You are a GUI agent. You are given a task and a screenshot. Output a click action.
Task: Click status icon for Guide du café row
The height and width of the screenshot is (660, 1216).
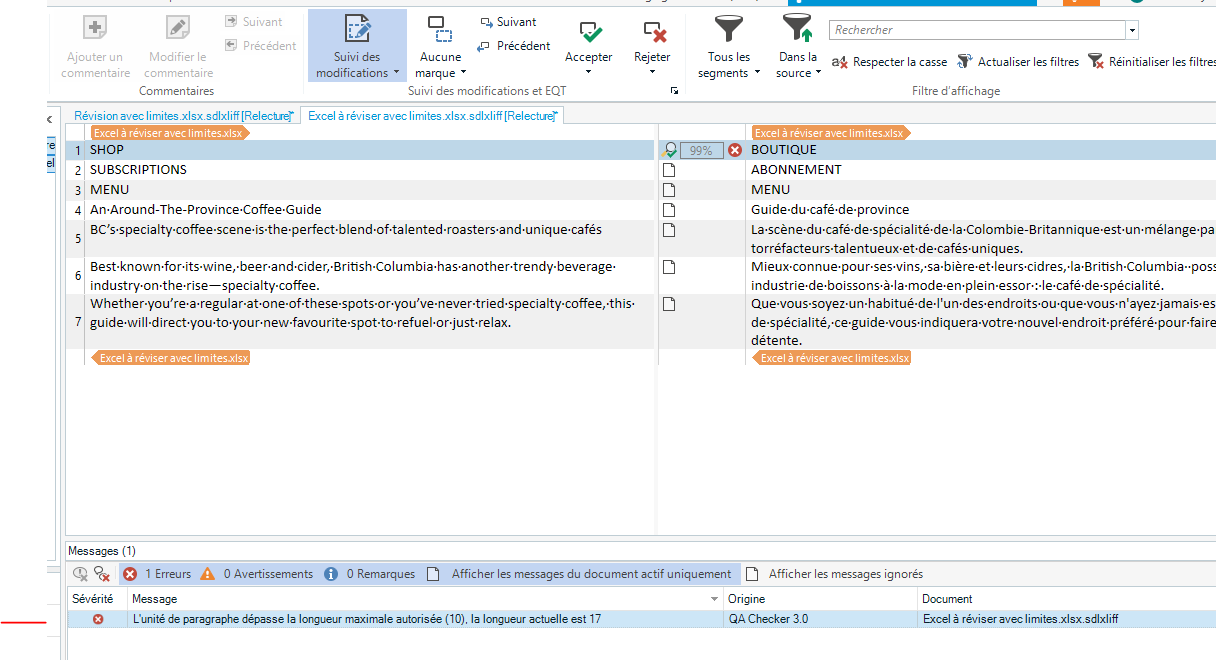(670, 210)
